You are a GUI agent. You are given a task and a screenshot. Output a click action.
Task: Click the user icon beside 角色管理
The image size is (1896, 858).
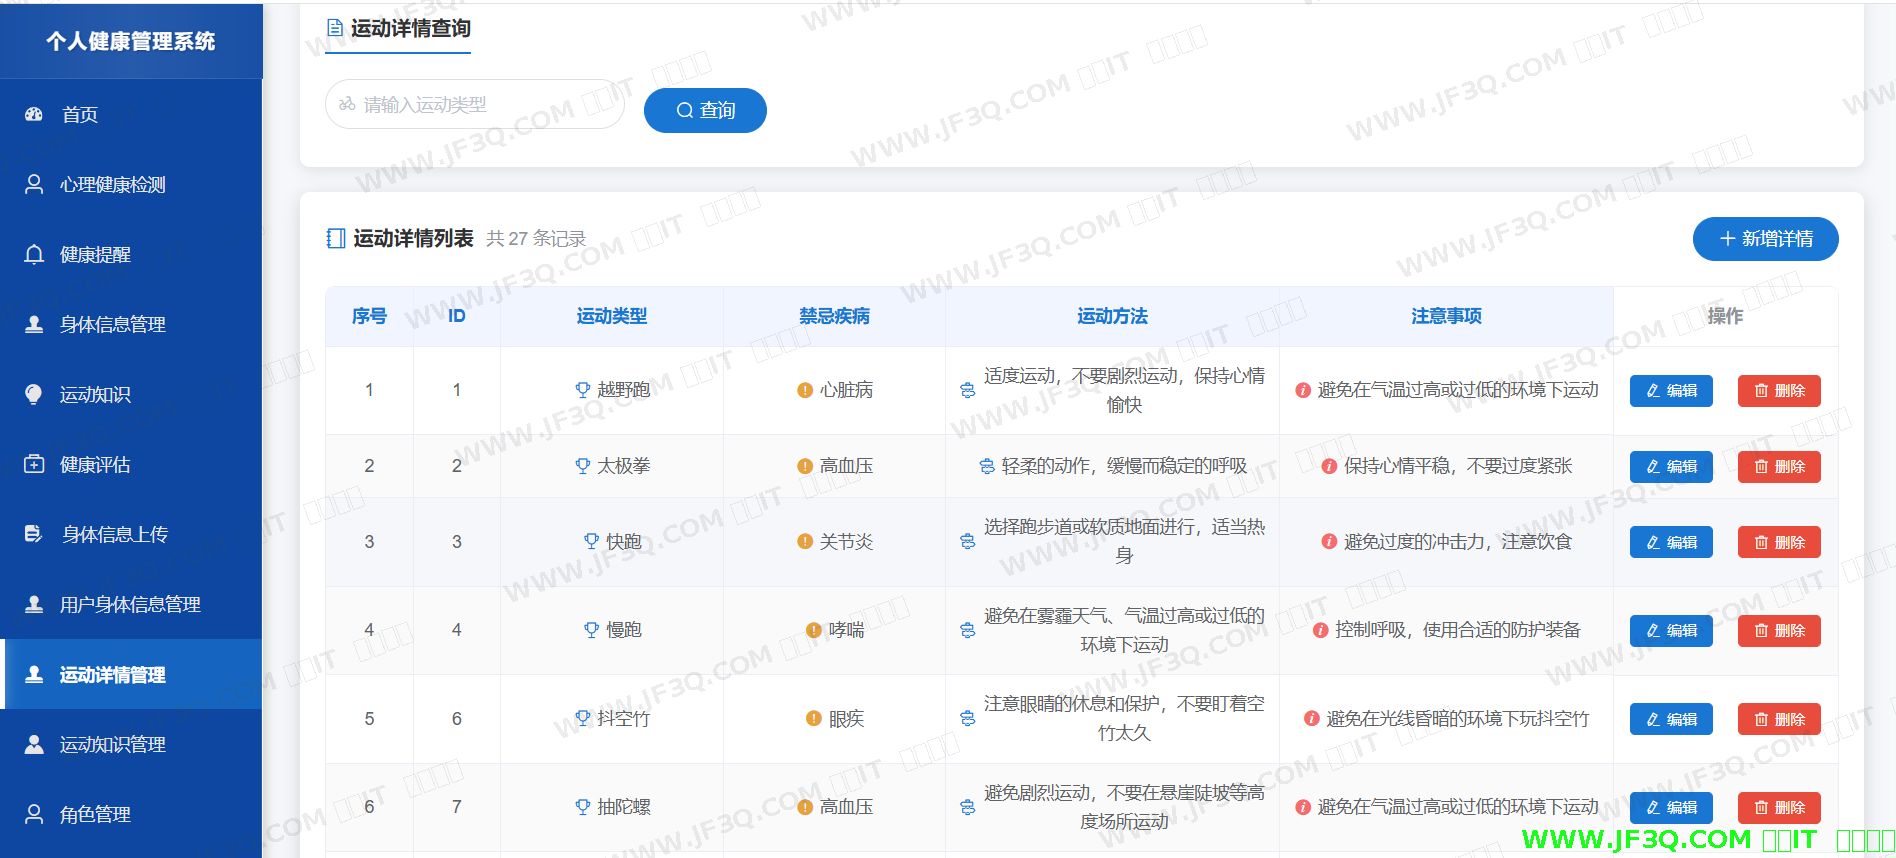(34, 814)
